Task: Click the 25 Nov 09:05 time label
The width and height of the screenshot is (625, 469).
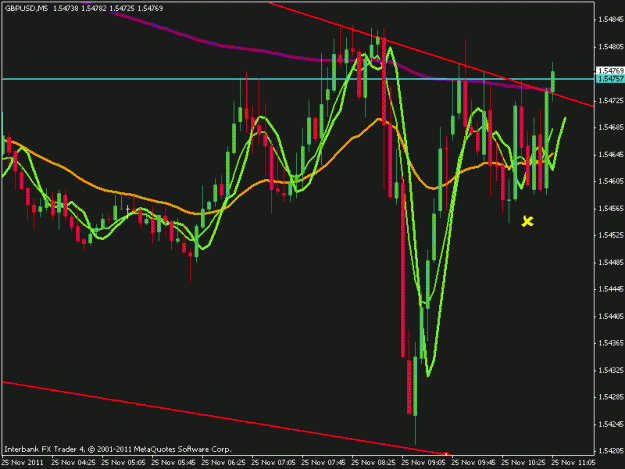Action: (x=424, y=463)
